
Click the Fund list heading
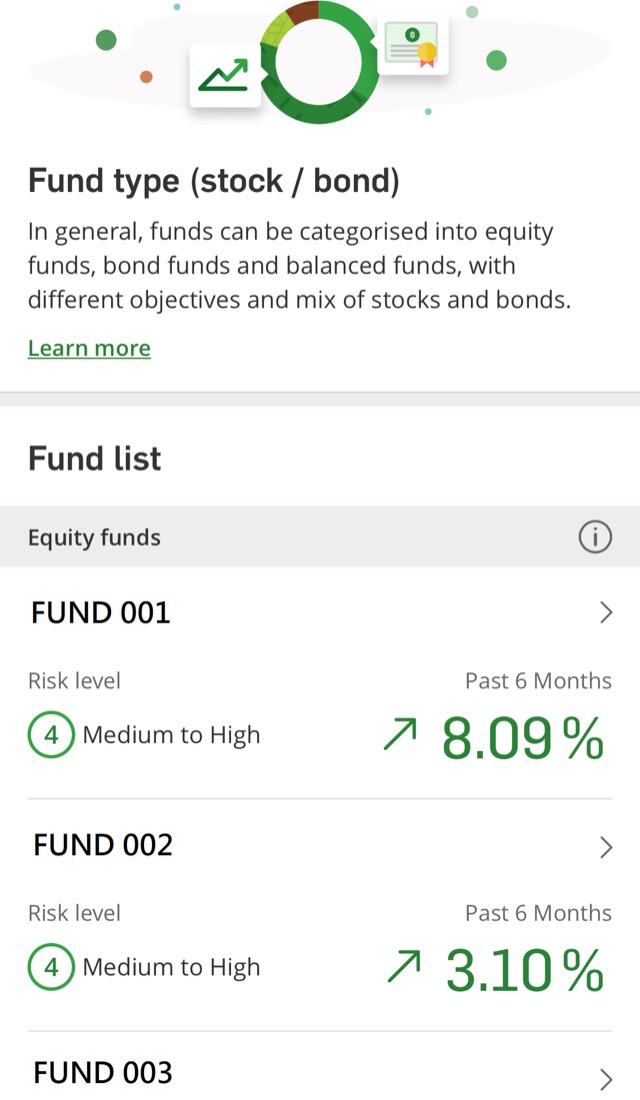coord(94,458)
